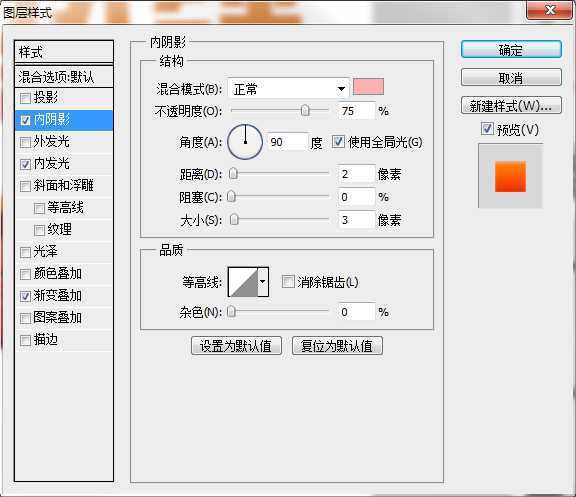Confirm with the 确定 button
This screenshot has width=576, height=497.
tap(511, 50)
